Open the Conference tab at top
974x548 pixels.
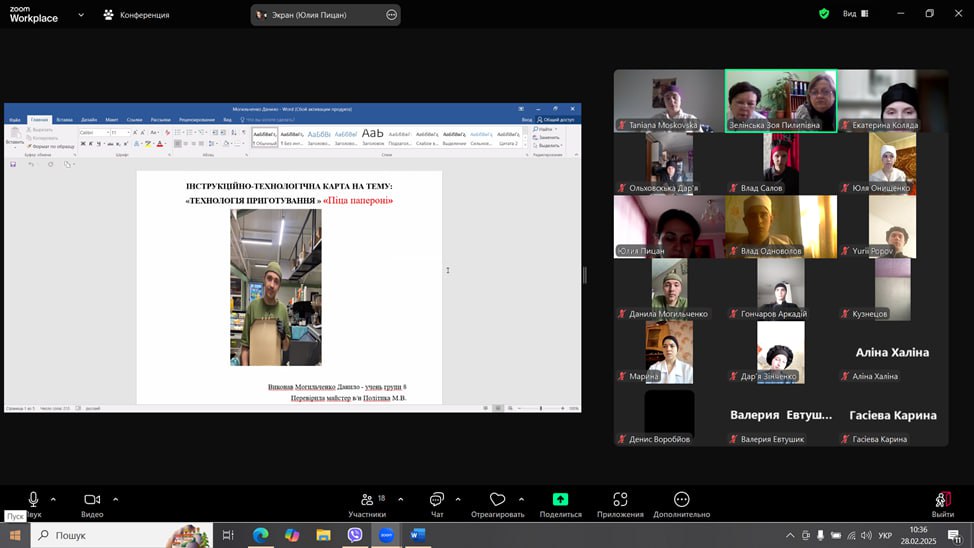(137, 15)
